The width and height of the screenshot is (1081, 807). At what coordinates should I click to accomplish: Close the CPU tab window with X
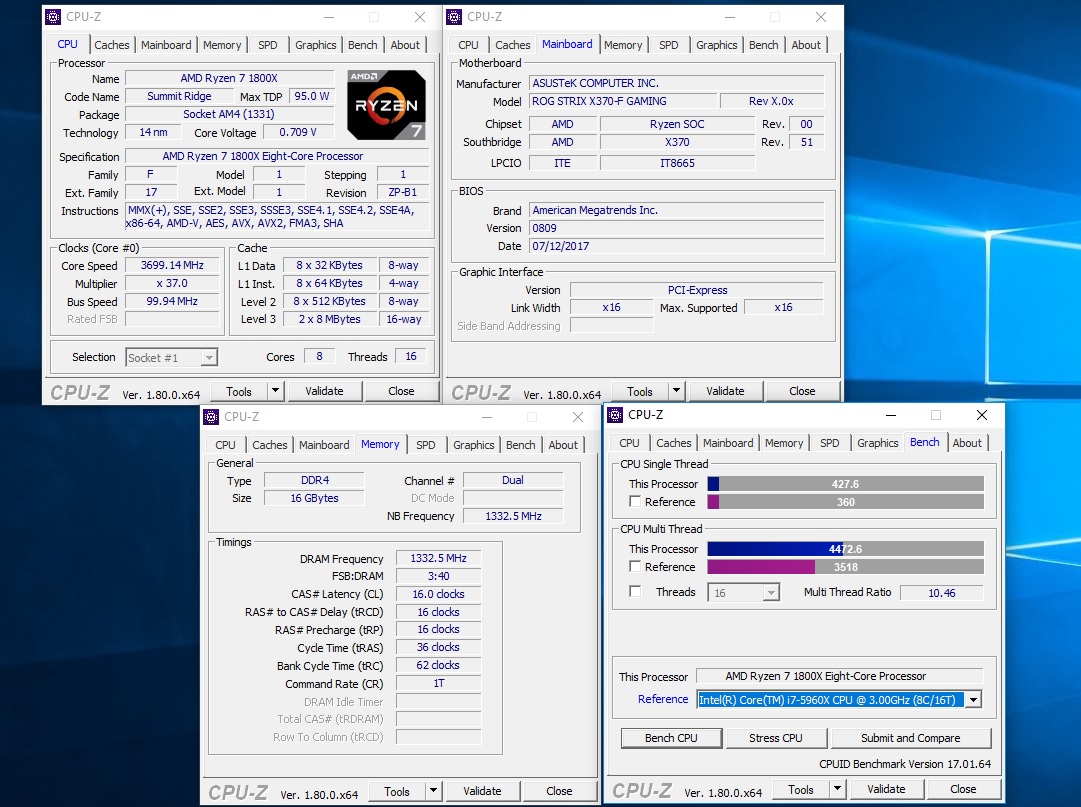tap(420, 17)
